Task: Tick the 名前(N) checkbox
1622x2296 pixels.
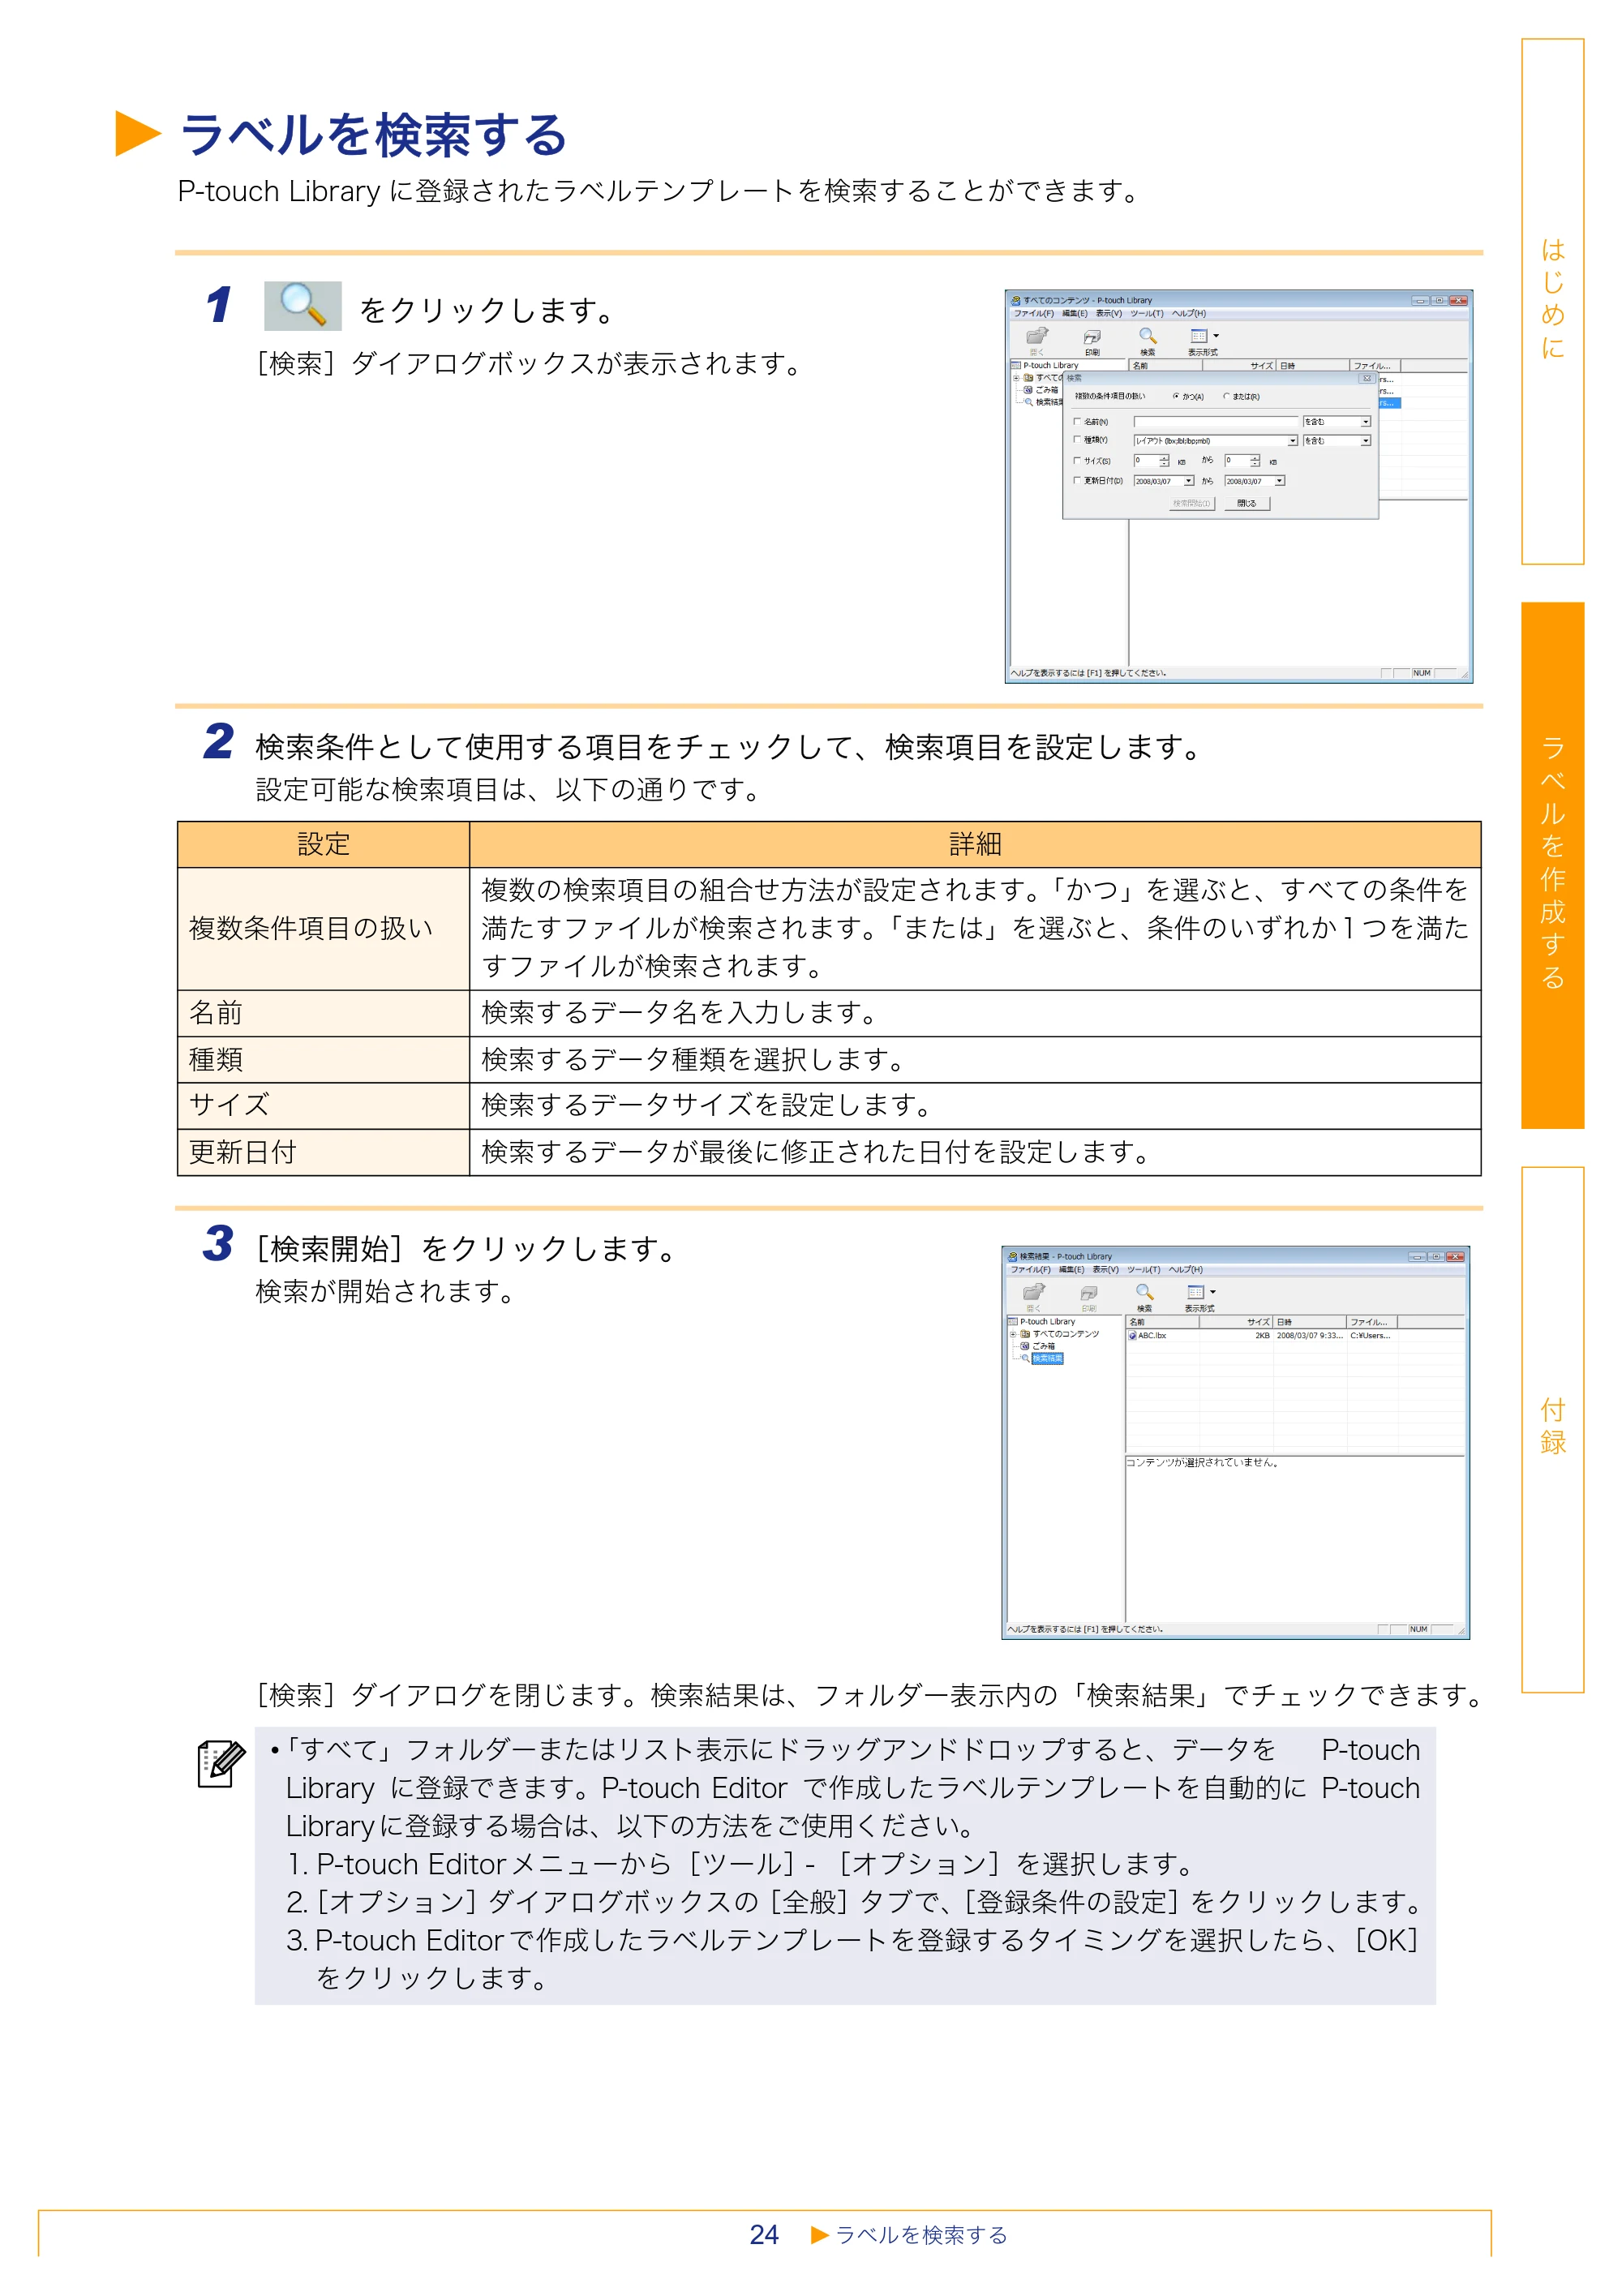Action: click(1077, 421)
